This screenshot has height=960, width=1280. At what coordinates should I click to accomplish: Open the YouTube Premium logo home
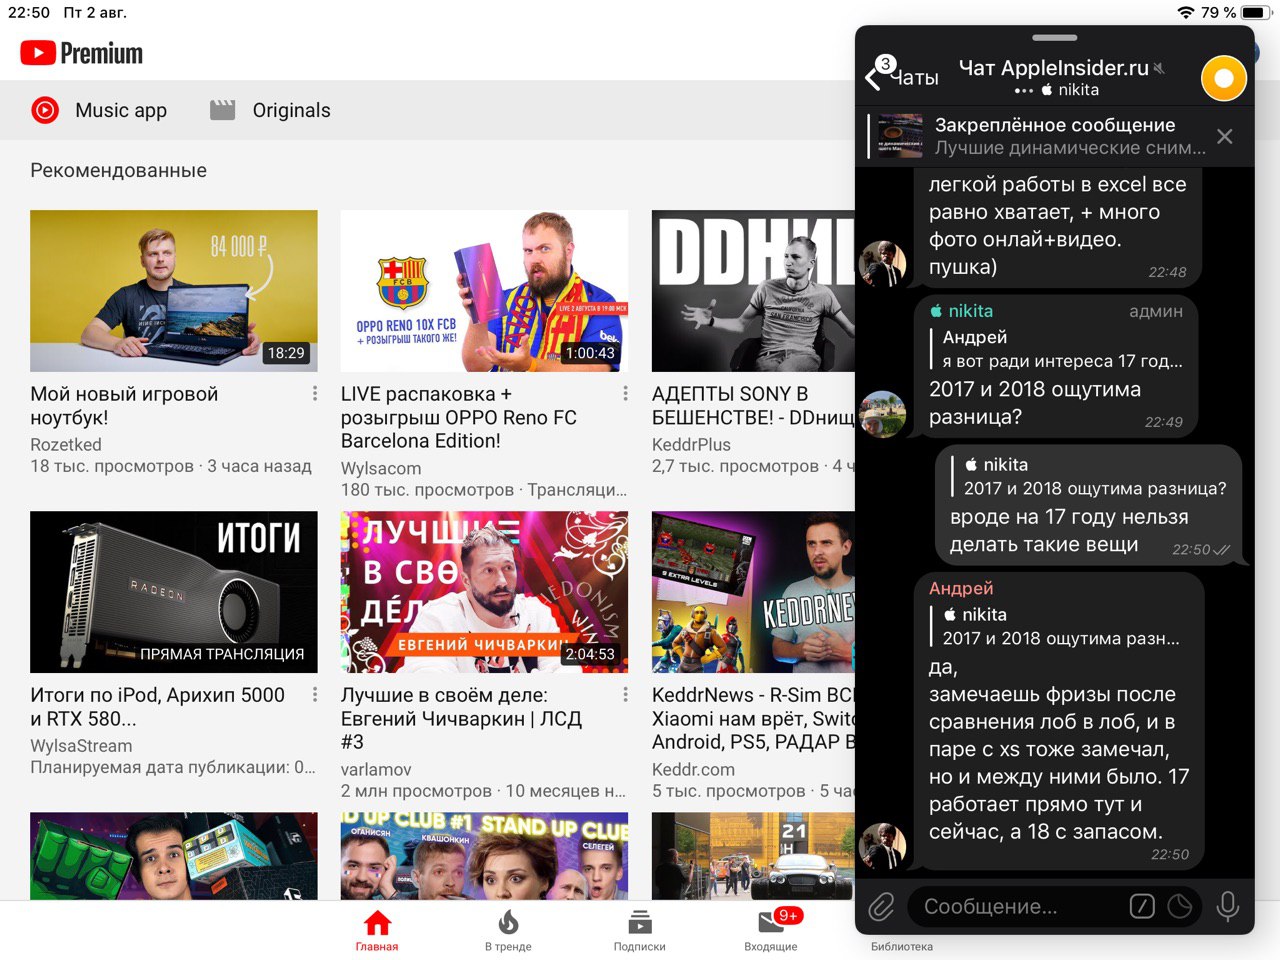pos(82,53)
